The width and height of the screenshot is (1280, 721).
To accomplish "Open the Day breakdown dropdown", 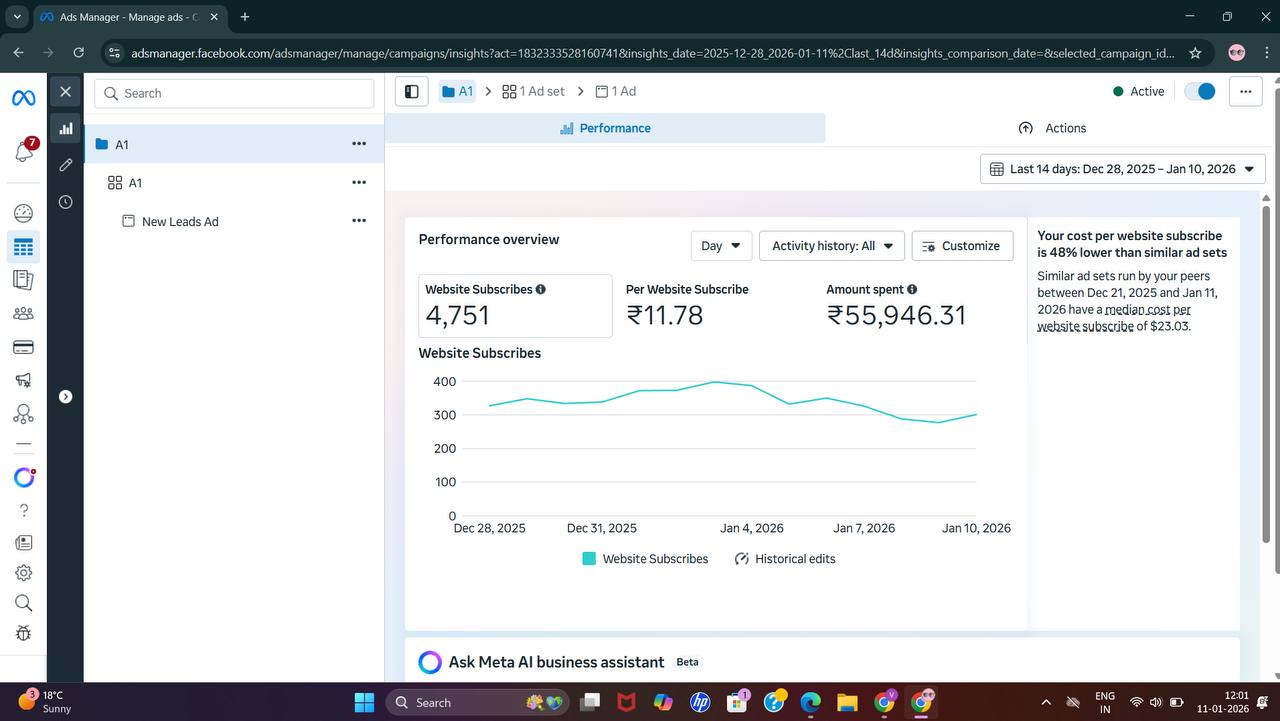I will (x=721, y=246).
